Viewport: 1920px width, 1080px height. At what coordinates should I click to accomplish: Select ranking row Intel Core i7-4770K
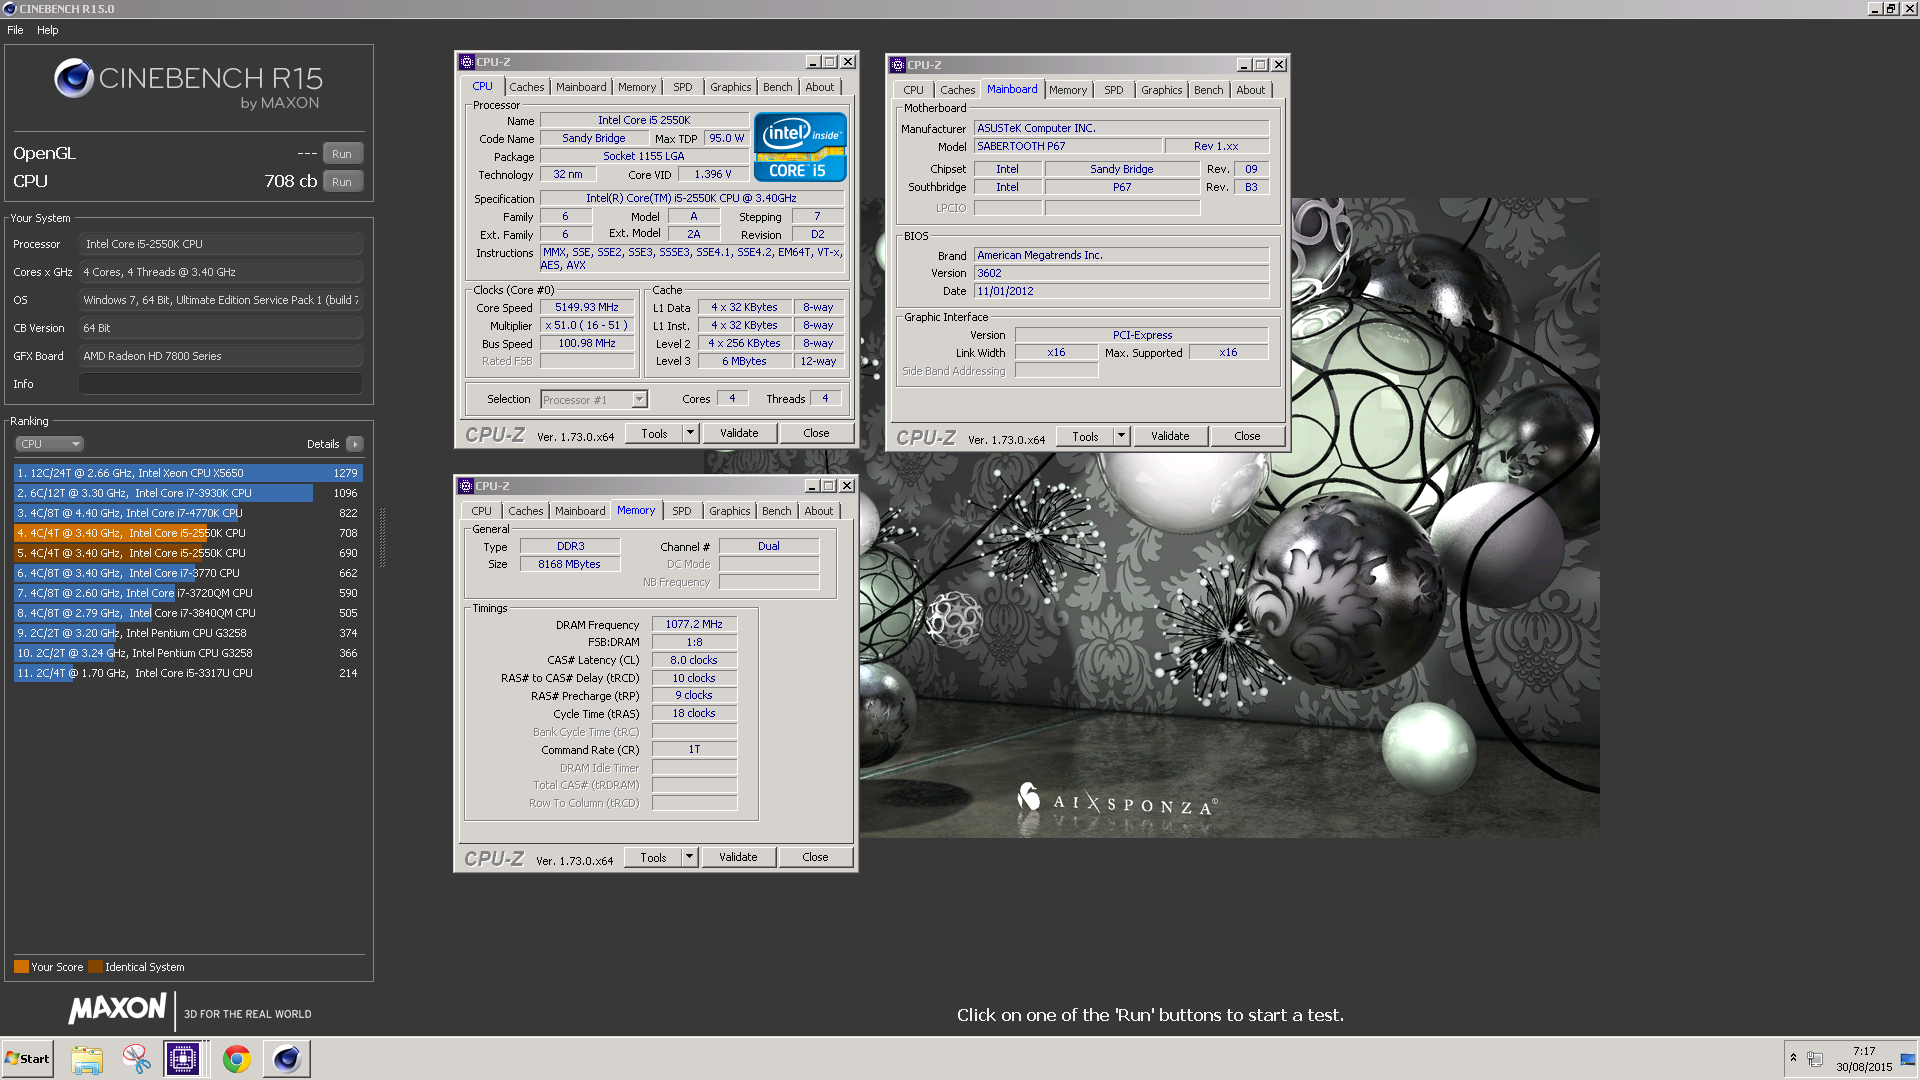tap(188, 513)
